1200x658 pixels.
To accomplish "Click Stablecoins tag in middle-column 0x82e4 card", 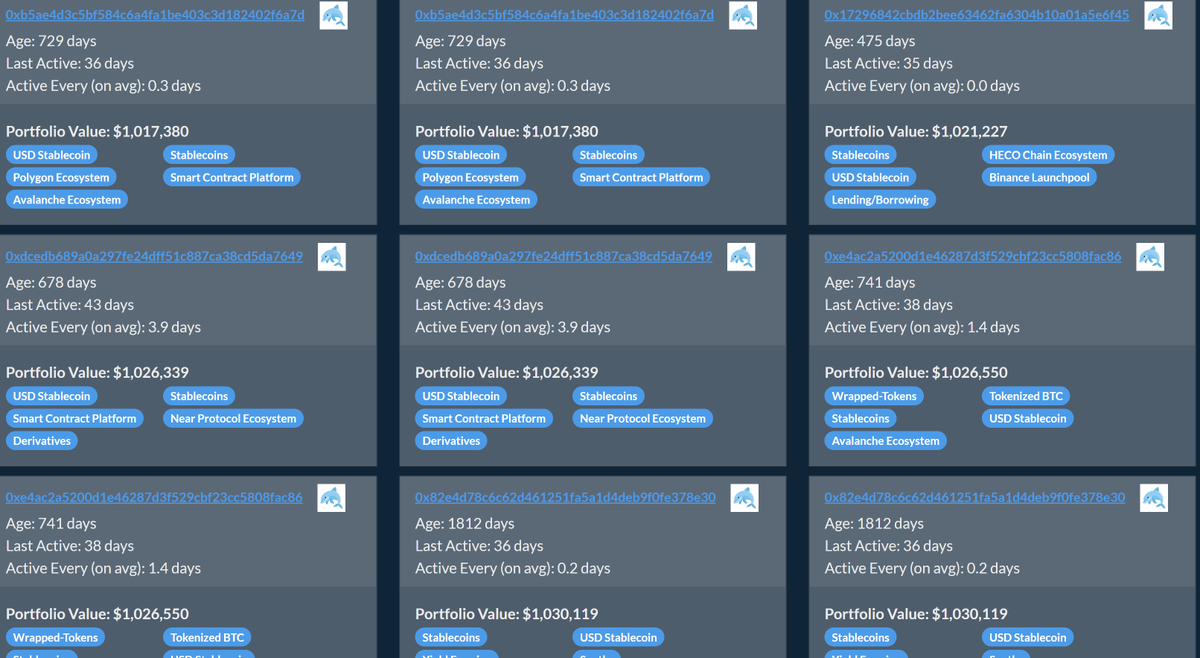I will click(451, 637).
